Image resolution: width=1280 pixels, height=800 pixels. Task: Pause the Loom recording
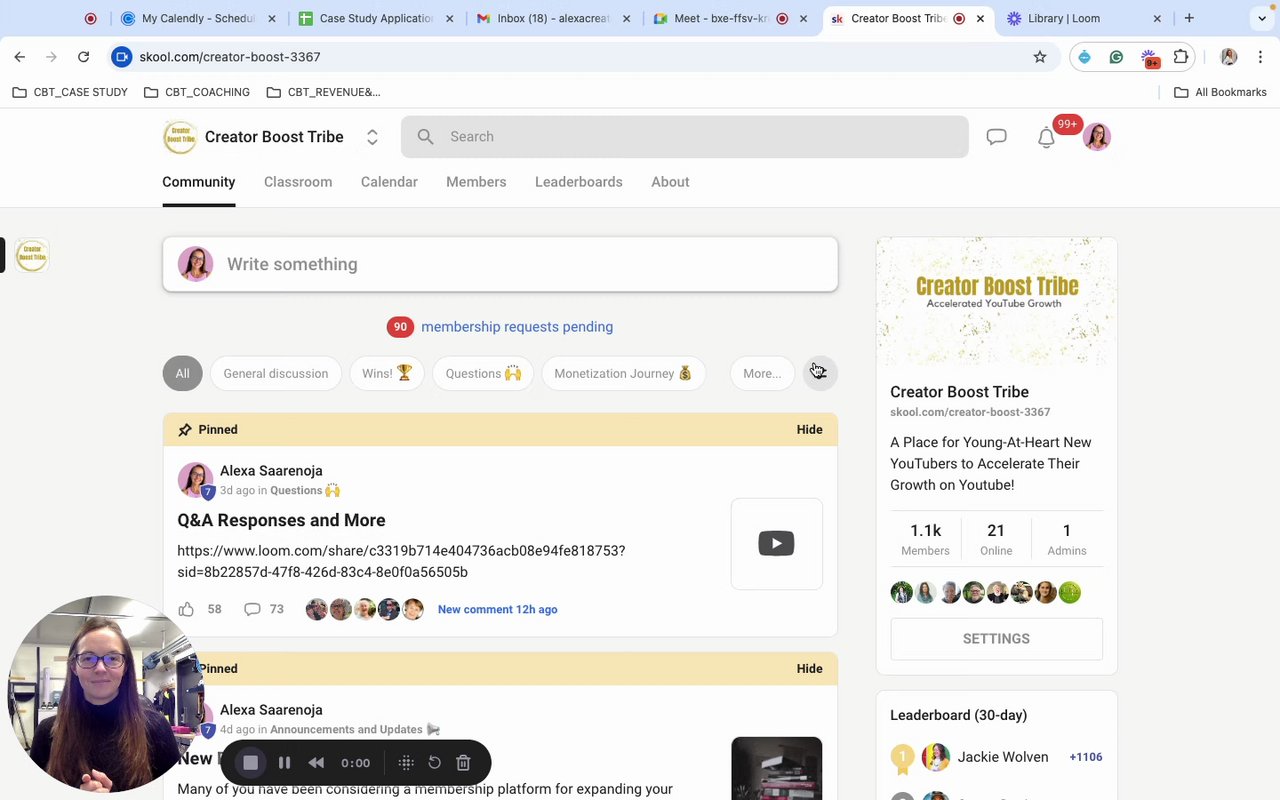coord(284,763)
